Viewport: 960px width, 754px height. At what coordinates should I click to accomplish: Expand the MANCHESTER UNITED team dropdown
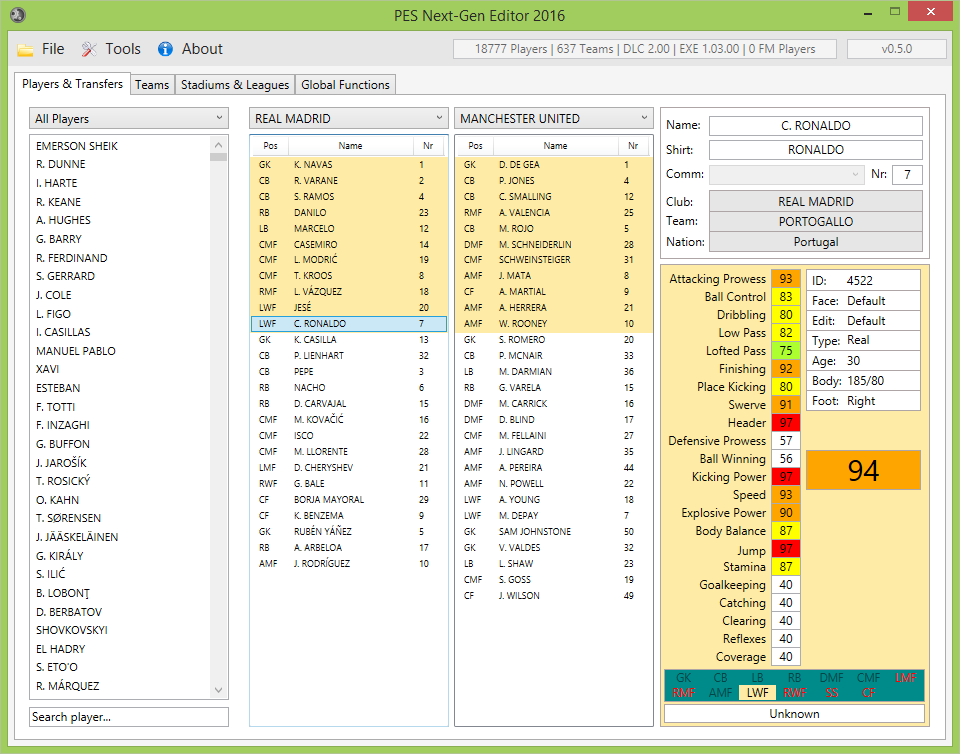click(553, 118)
